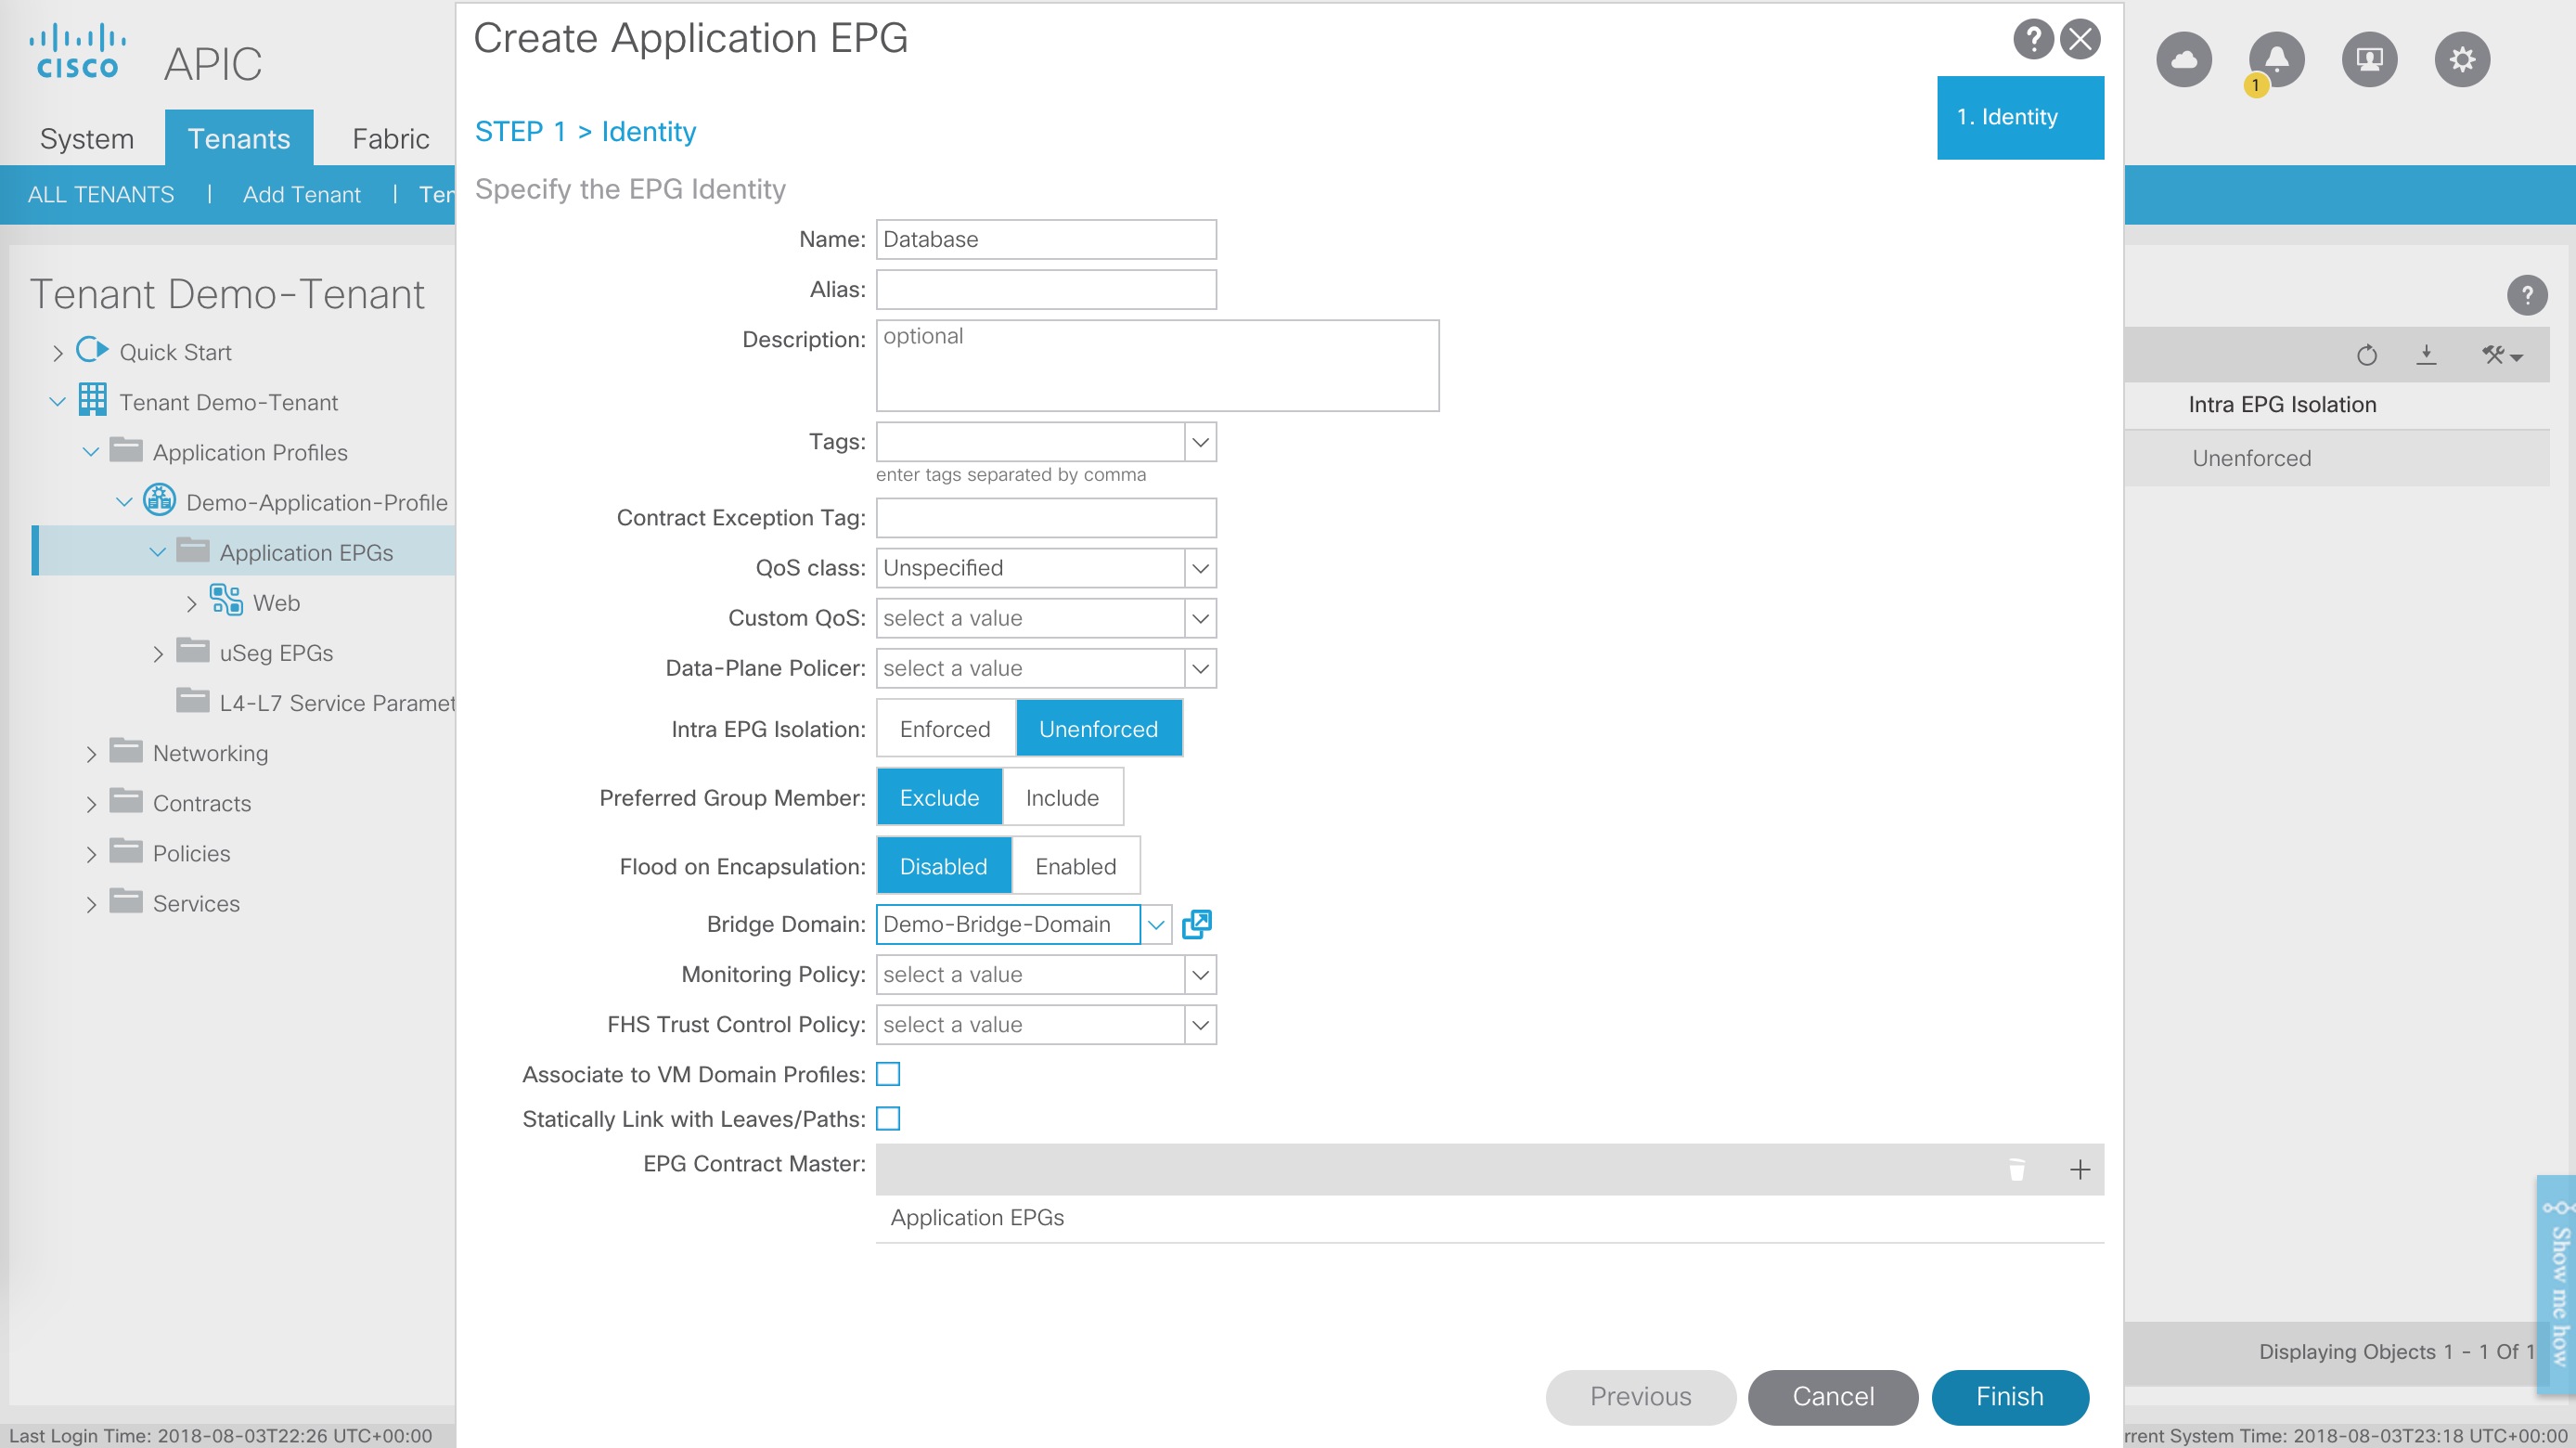Click the Add Tenant link
Viewport: 2576px width, 1448px height.
[x=301, y=194]
